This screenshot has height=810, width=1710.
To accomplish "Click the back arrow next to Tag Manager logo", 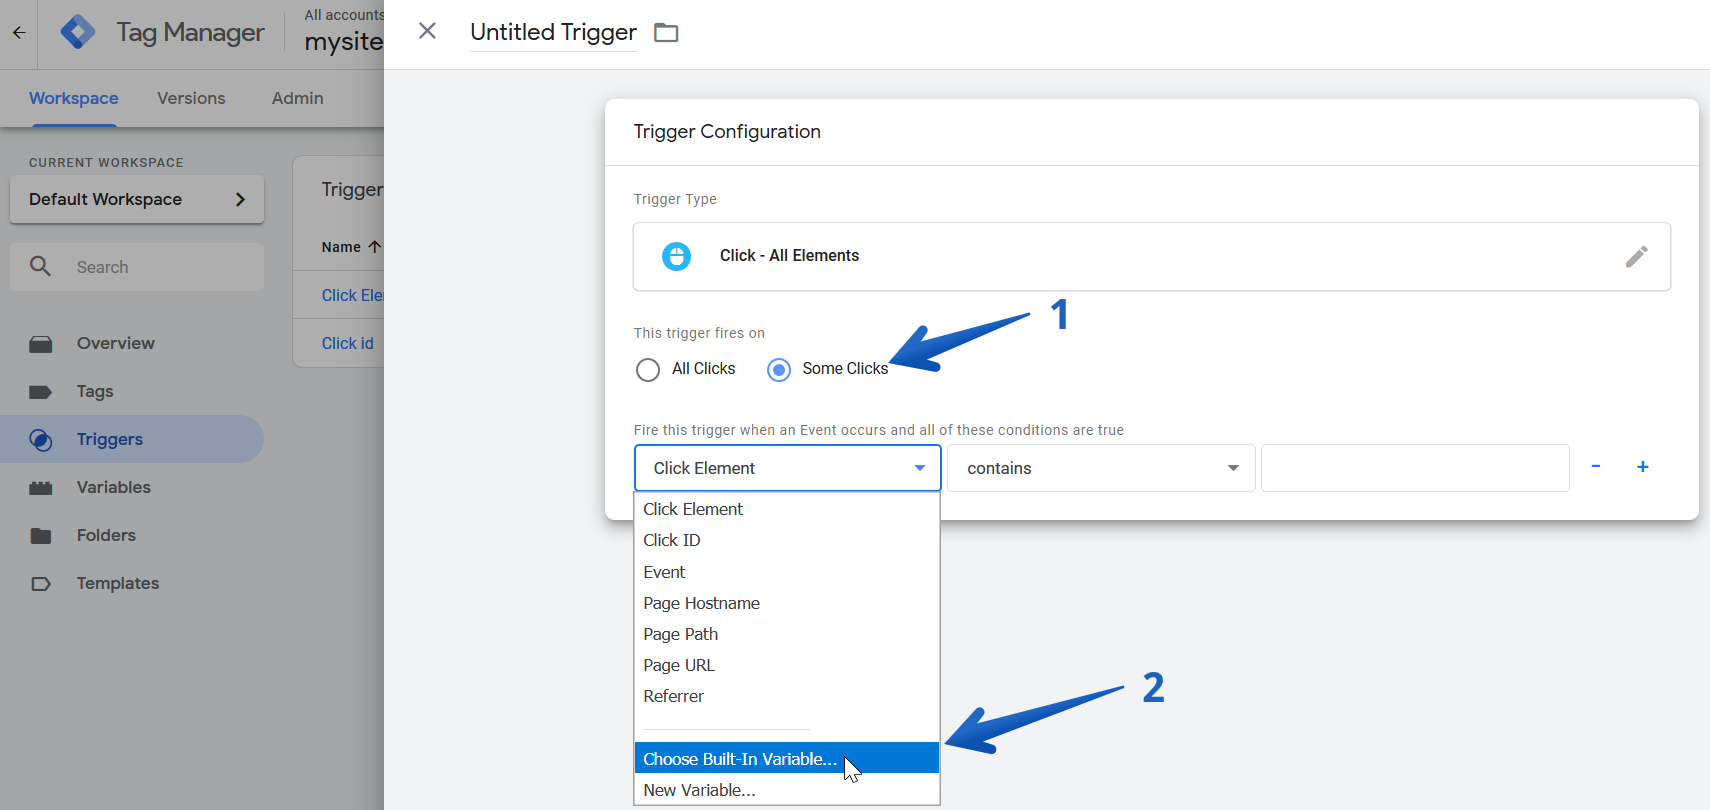I will 19,33.
